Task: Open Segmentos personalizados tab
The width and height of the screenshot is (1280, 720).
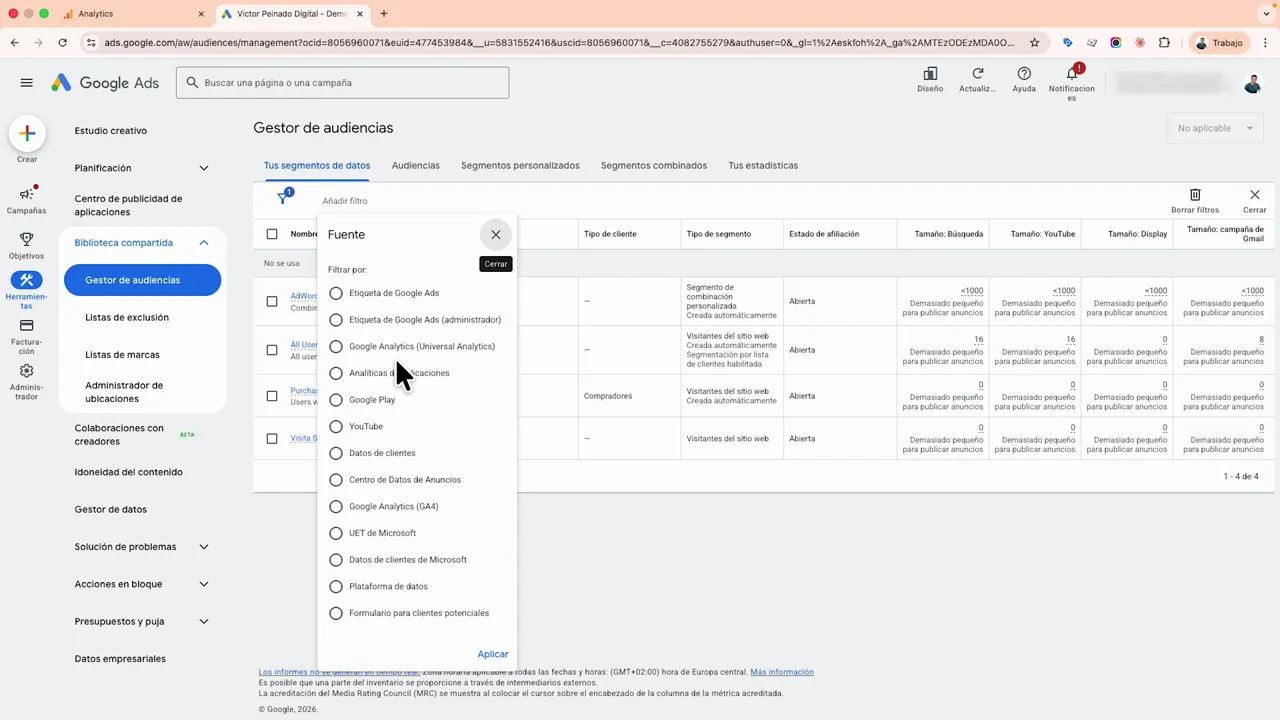Action: click(x=520, y=166)
